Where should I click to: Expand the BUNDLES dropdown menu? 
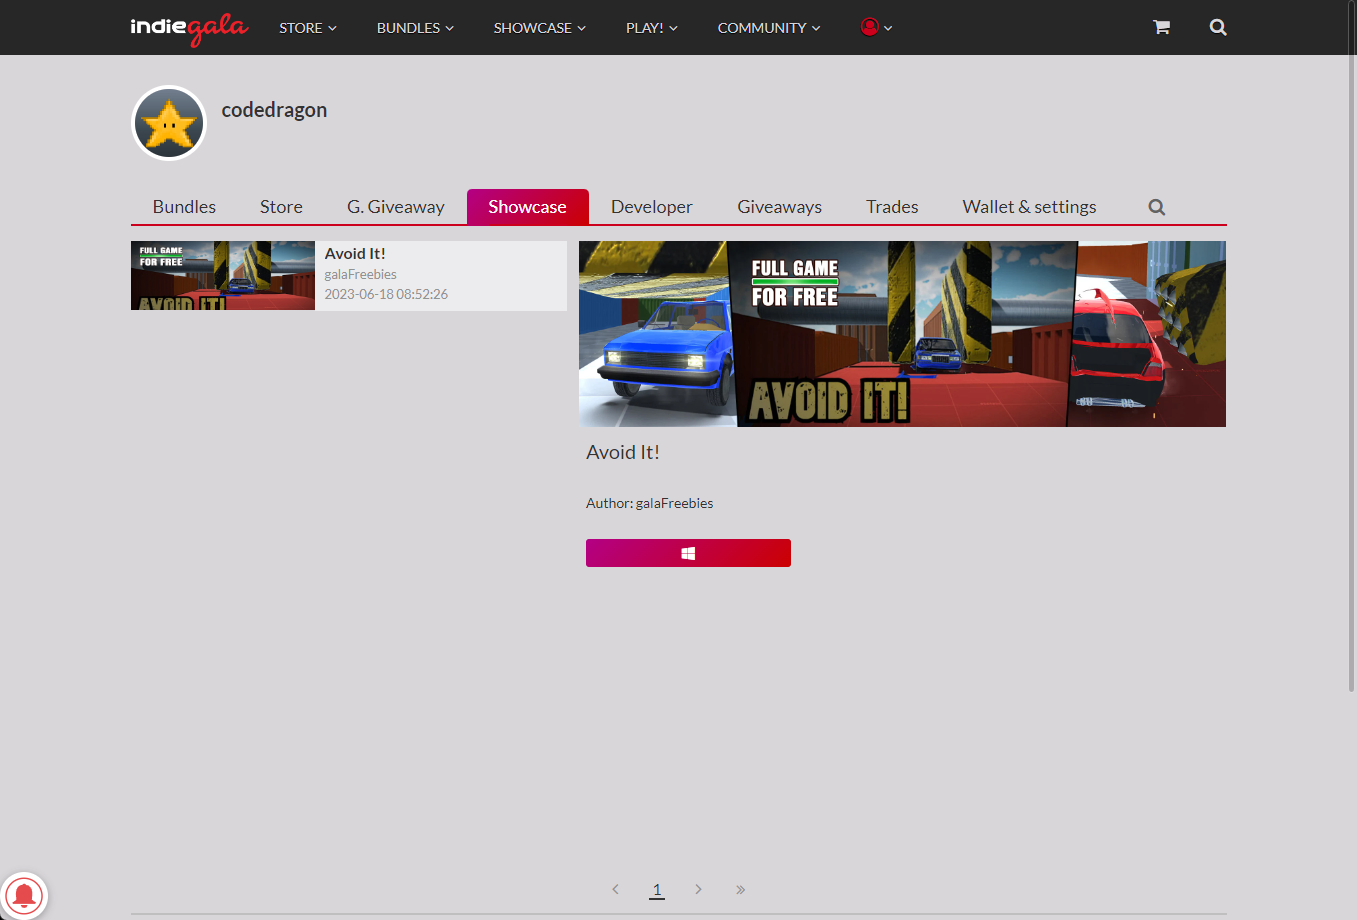[x=415, y=28]
